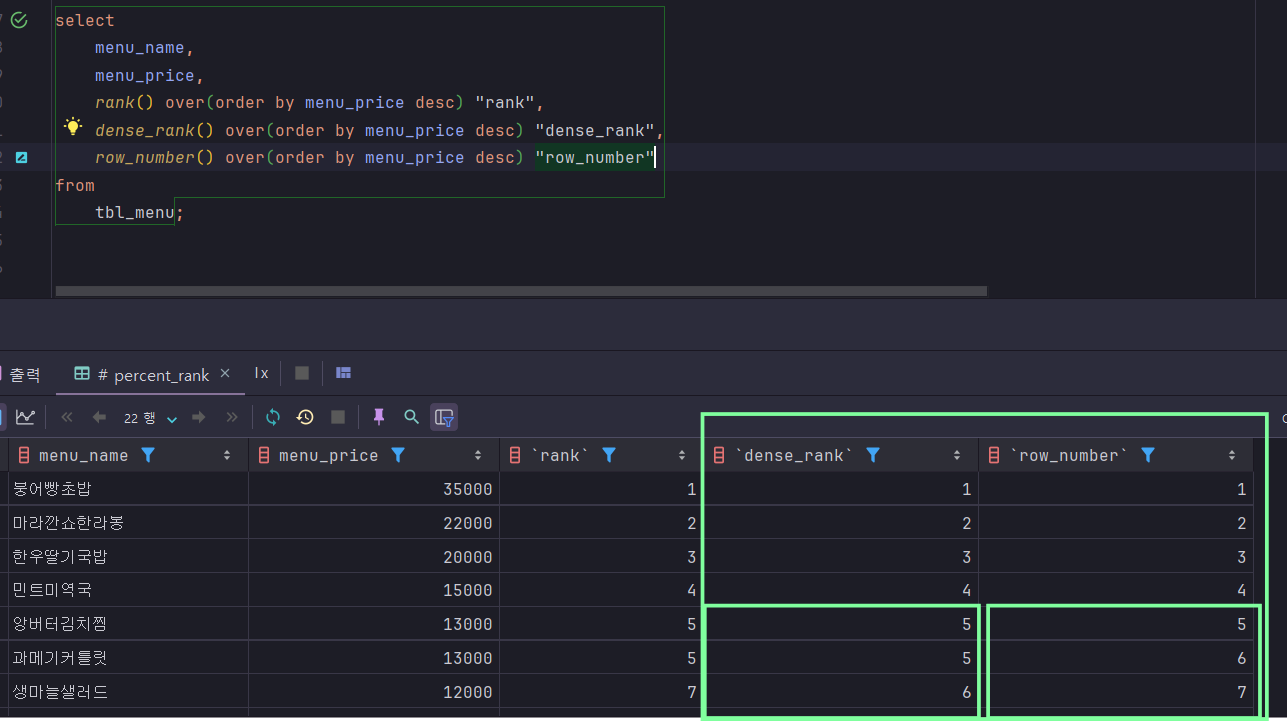Click the filter funnel on dense_rank column

click(873, 455)
